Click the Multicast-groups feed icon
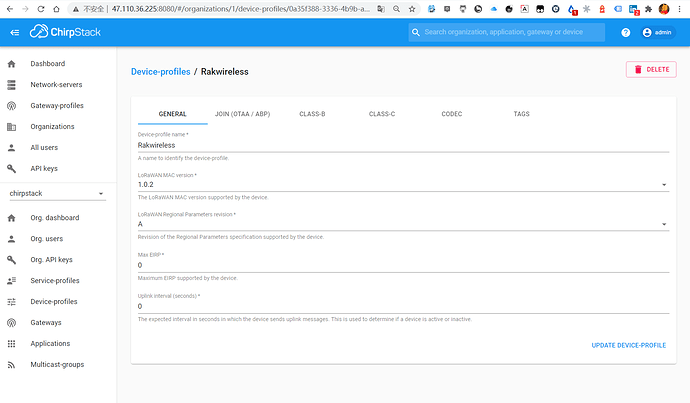The image size is (690, 403). pyautogui.click(x=12, y=364)
